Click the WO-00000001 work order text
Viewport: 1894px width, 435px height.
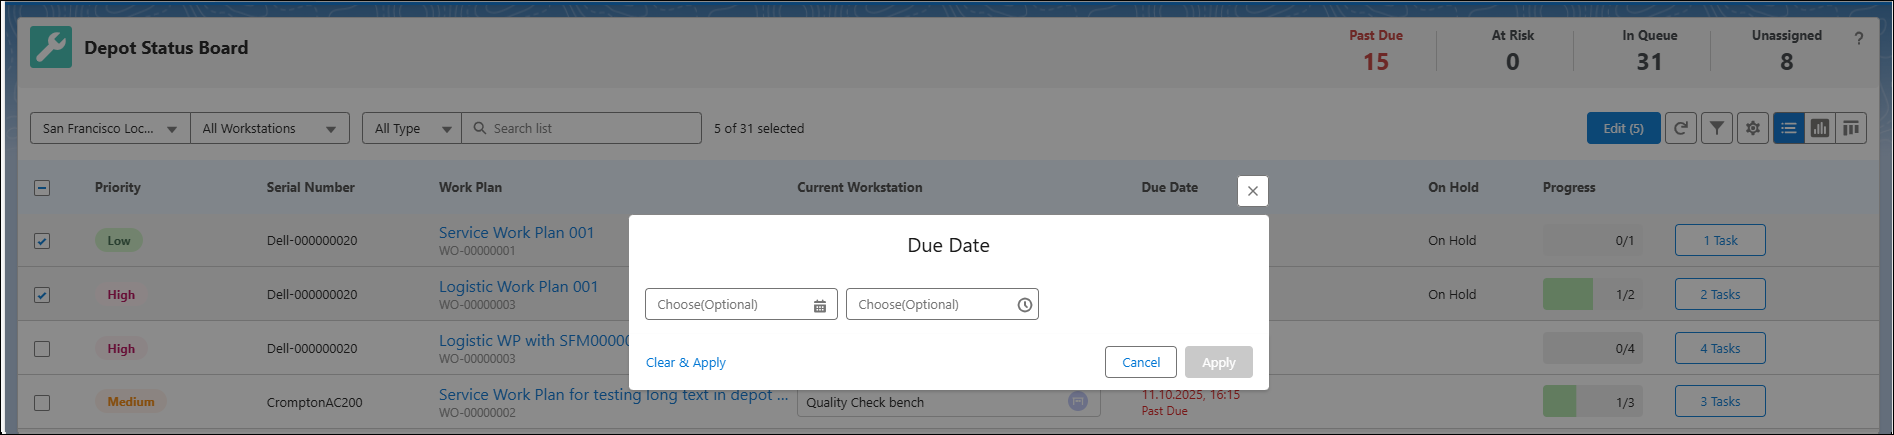(x=477, y=251)
